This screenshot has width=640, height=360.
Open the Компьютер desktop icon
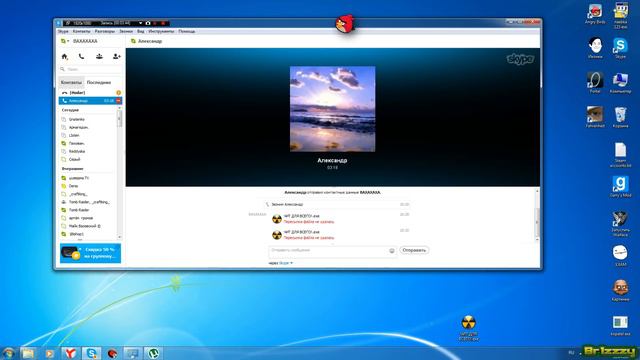tap(620, 83)
